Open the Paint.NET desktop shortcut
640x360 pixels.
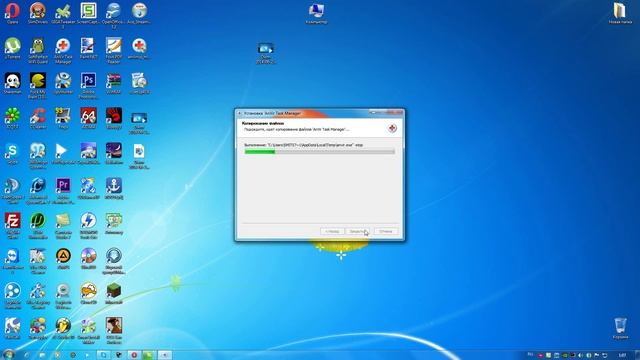coord(89,49)
